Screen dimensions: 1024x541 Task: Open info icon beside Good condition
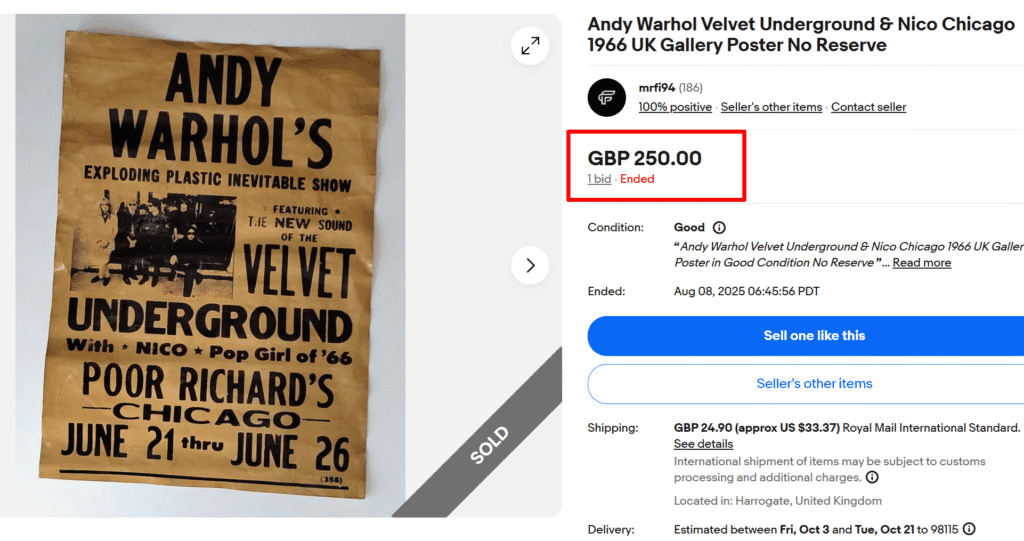click(x=719, y=227)
